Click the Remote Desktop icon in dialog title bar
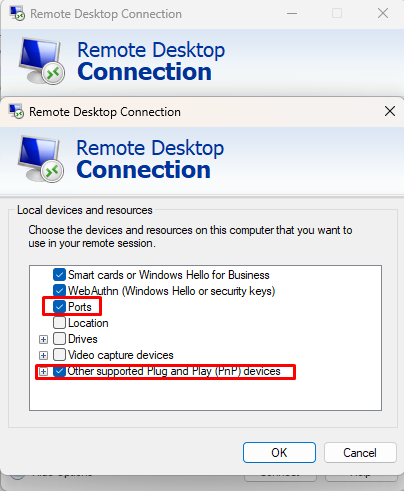 [x=16, y=111]
